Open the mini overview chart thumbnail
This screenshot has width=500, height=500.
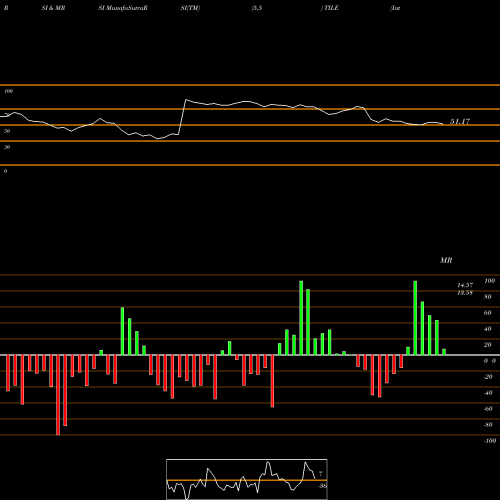coord(247,479)
